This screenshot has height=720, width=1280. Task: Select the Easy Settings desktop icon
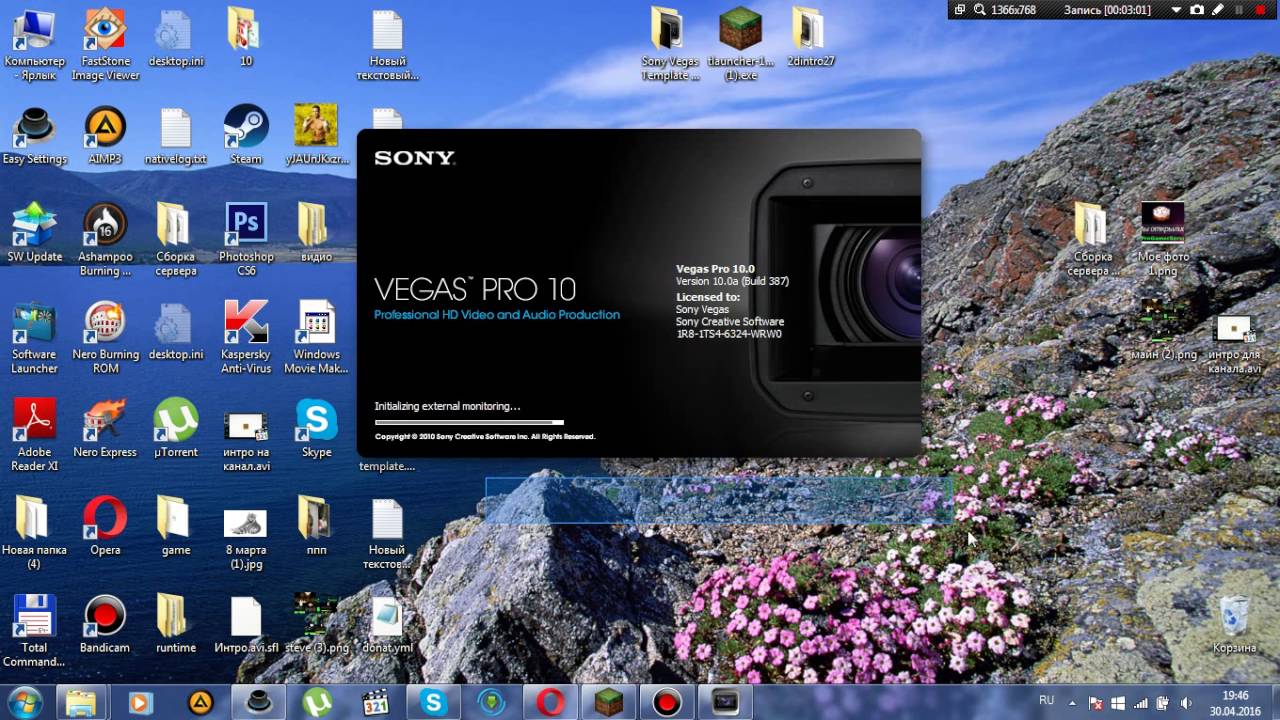[34, 135]
